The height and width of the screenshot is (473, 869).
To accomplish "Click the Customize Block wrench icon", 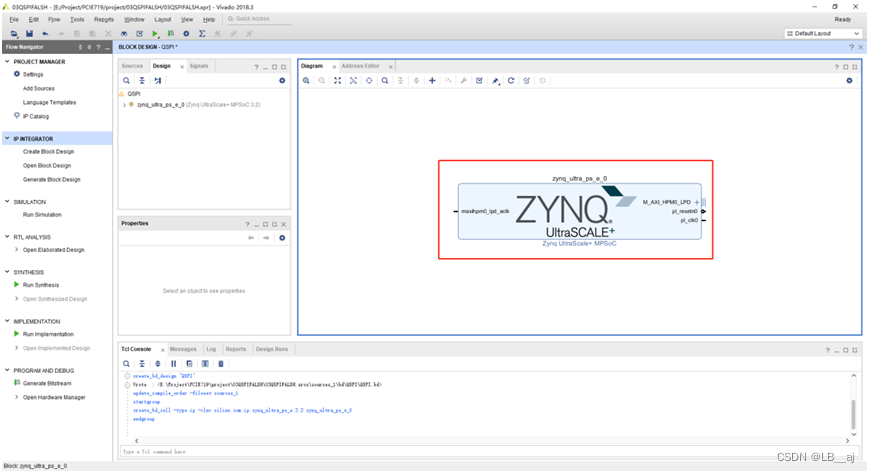I will coord(463,80).
